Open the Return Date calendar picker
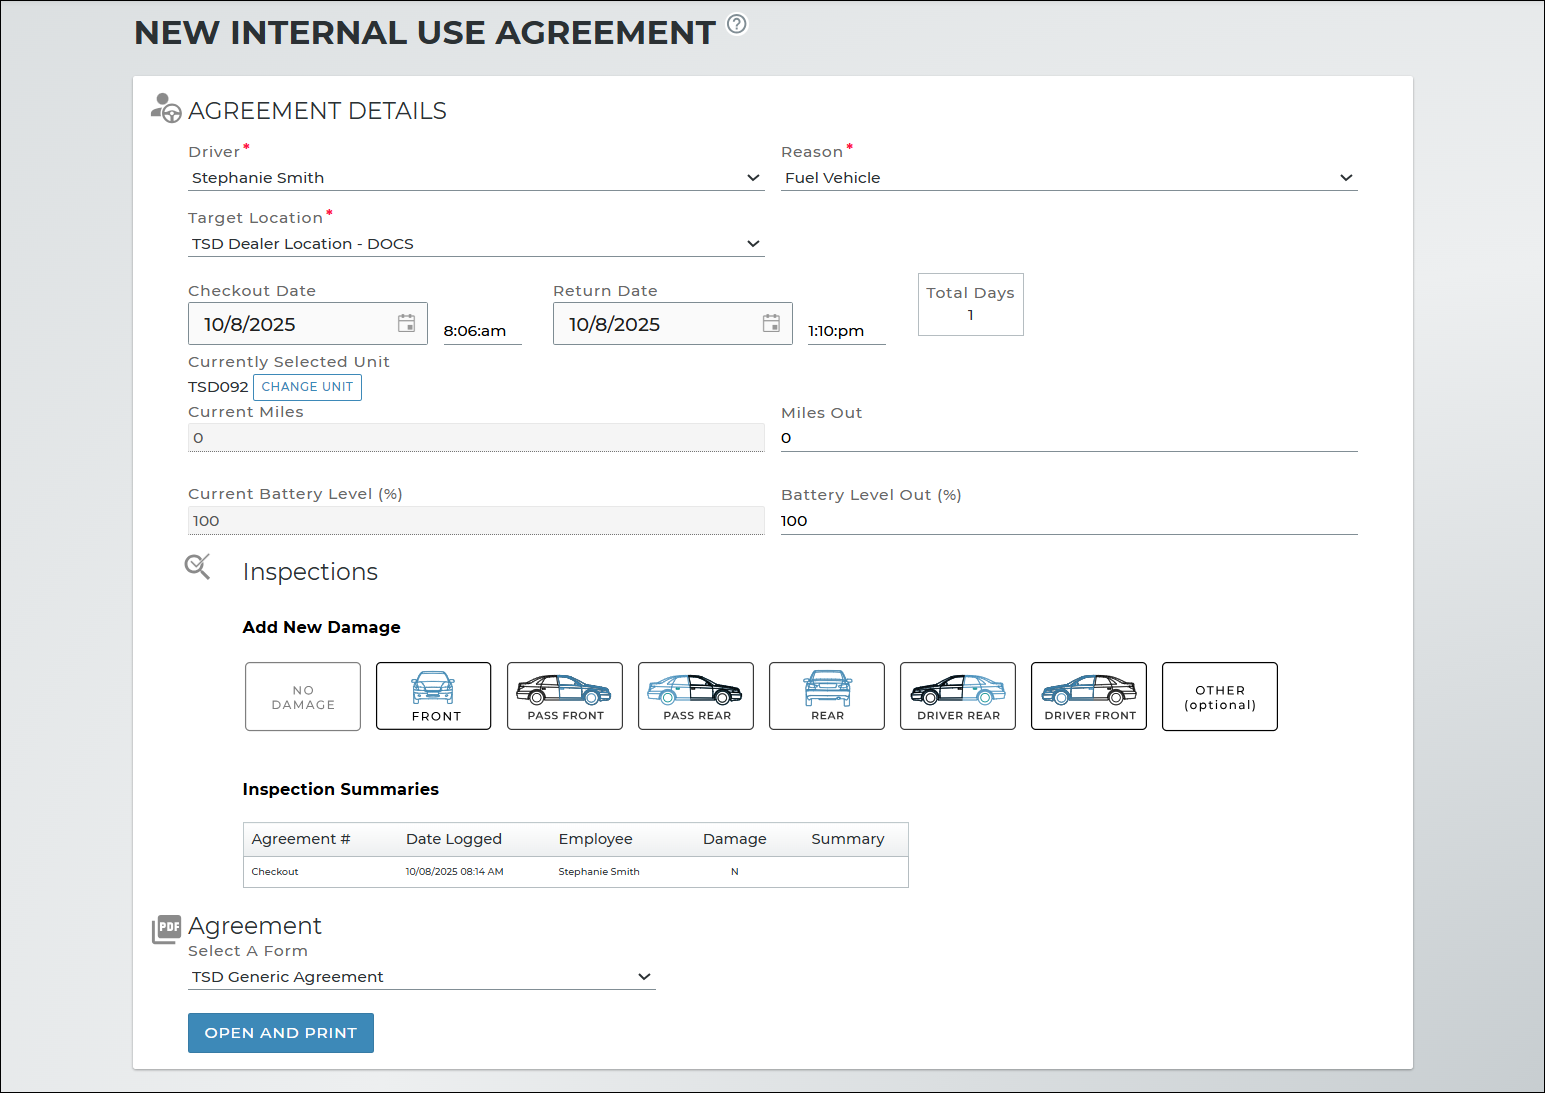This screenshot has height=1093, width=1545. click(771, 323)
